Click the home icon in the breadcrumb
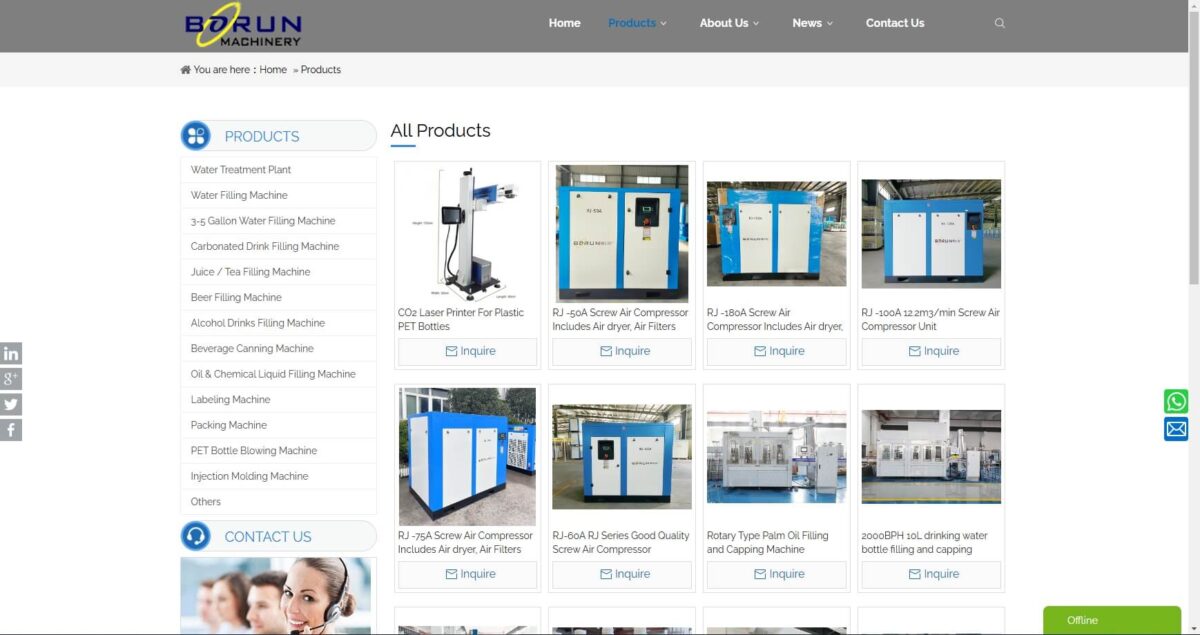This screenshot has width=1200, height=635. (185, 69)
